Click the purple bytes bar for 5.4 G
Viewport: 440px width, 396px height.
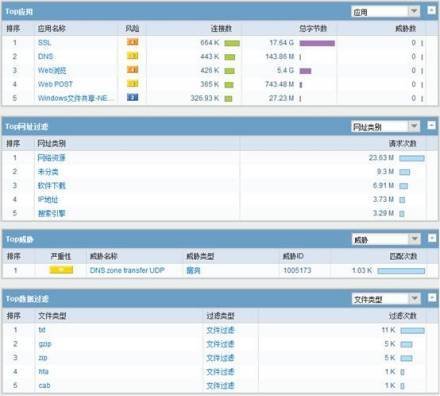305,71
